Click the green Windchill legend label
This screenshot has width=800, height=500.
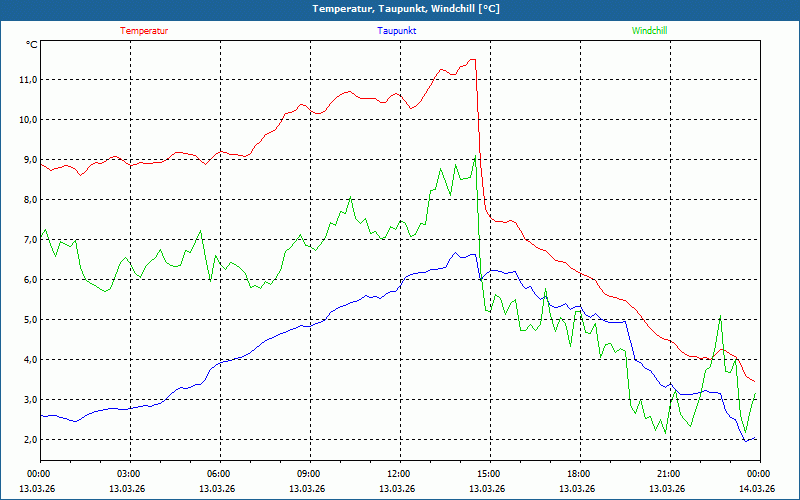click(x=649, y=31)
